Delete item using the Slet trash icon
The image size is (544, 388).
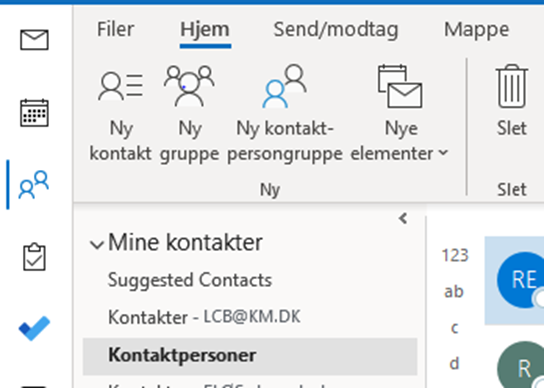(x=512, y=101)
